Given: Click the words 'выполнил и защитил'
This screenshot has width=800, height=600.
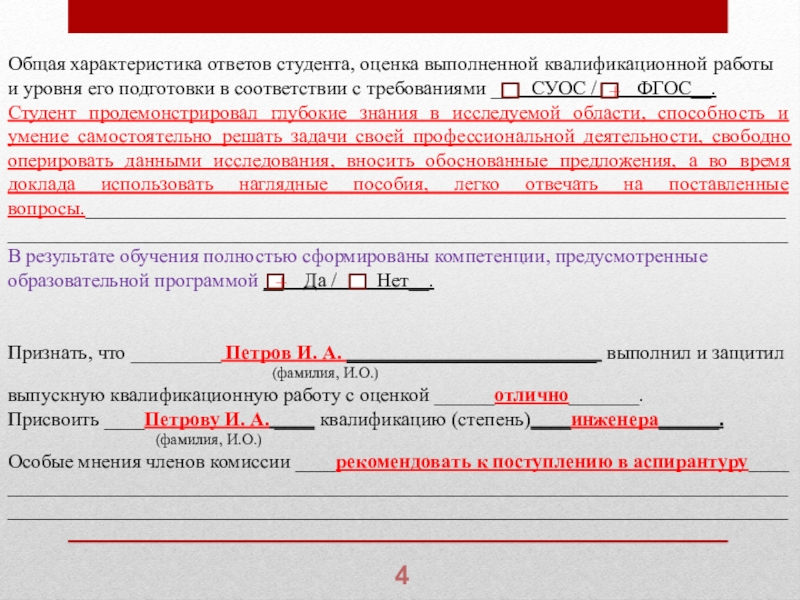Looking at the screenshot, I should click(x=695, y=353).
